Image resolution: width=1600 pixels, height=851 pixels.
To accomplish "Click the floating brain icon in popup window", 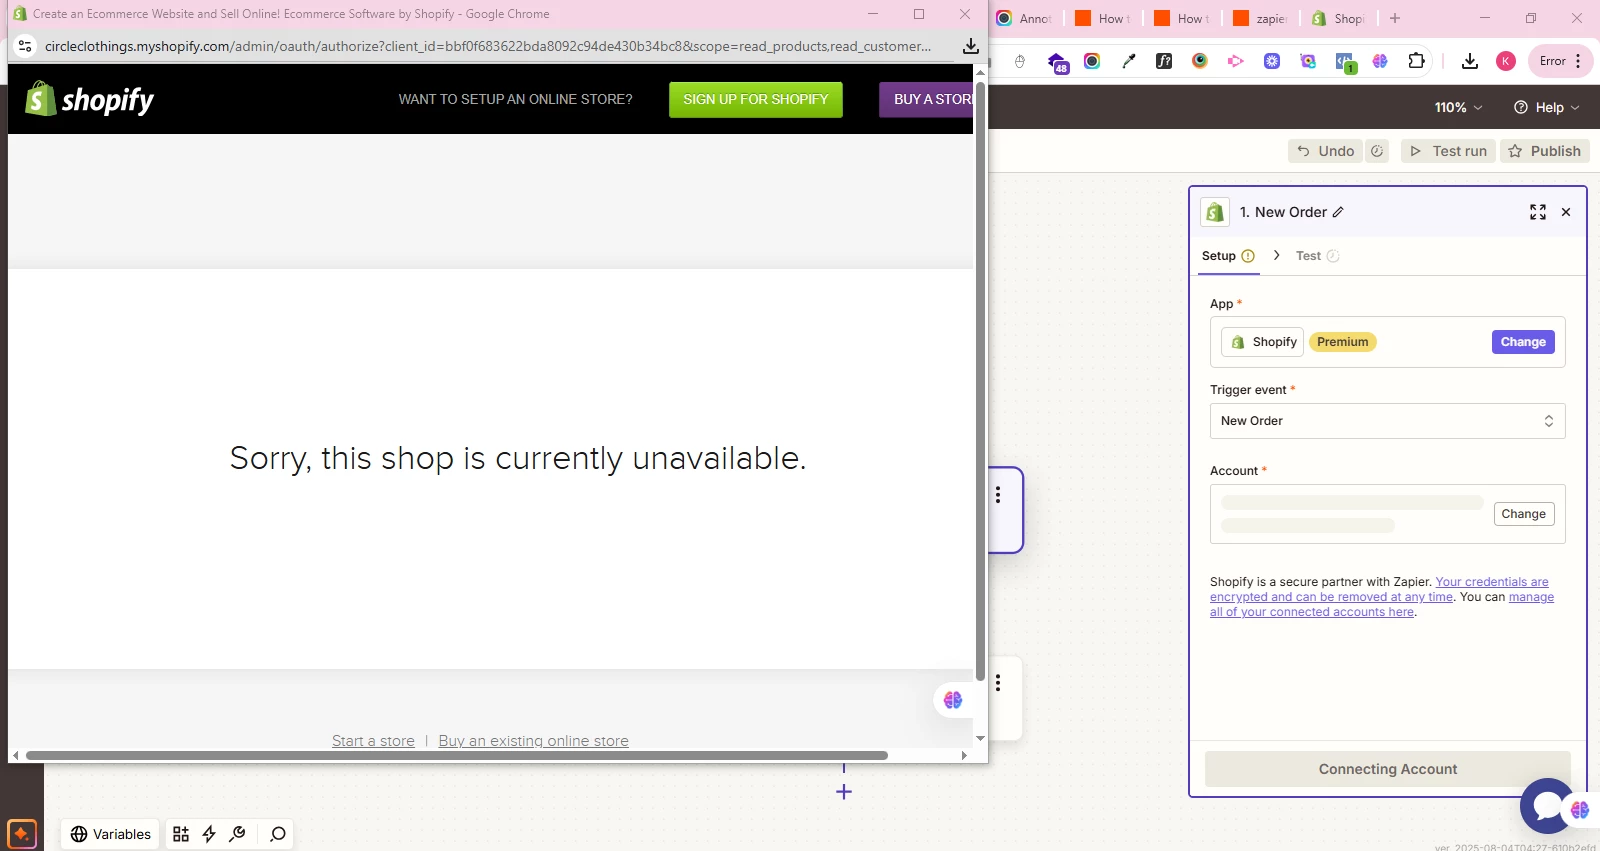I will pyautogui.click(x=953, y=700).
